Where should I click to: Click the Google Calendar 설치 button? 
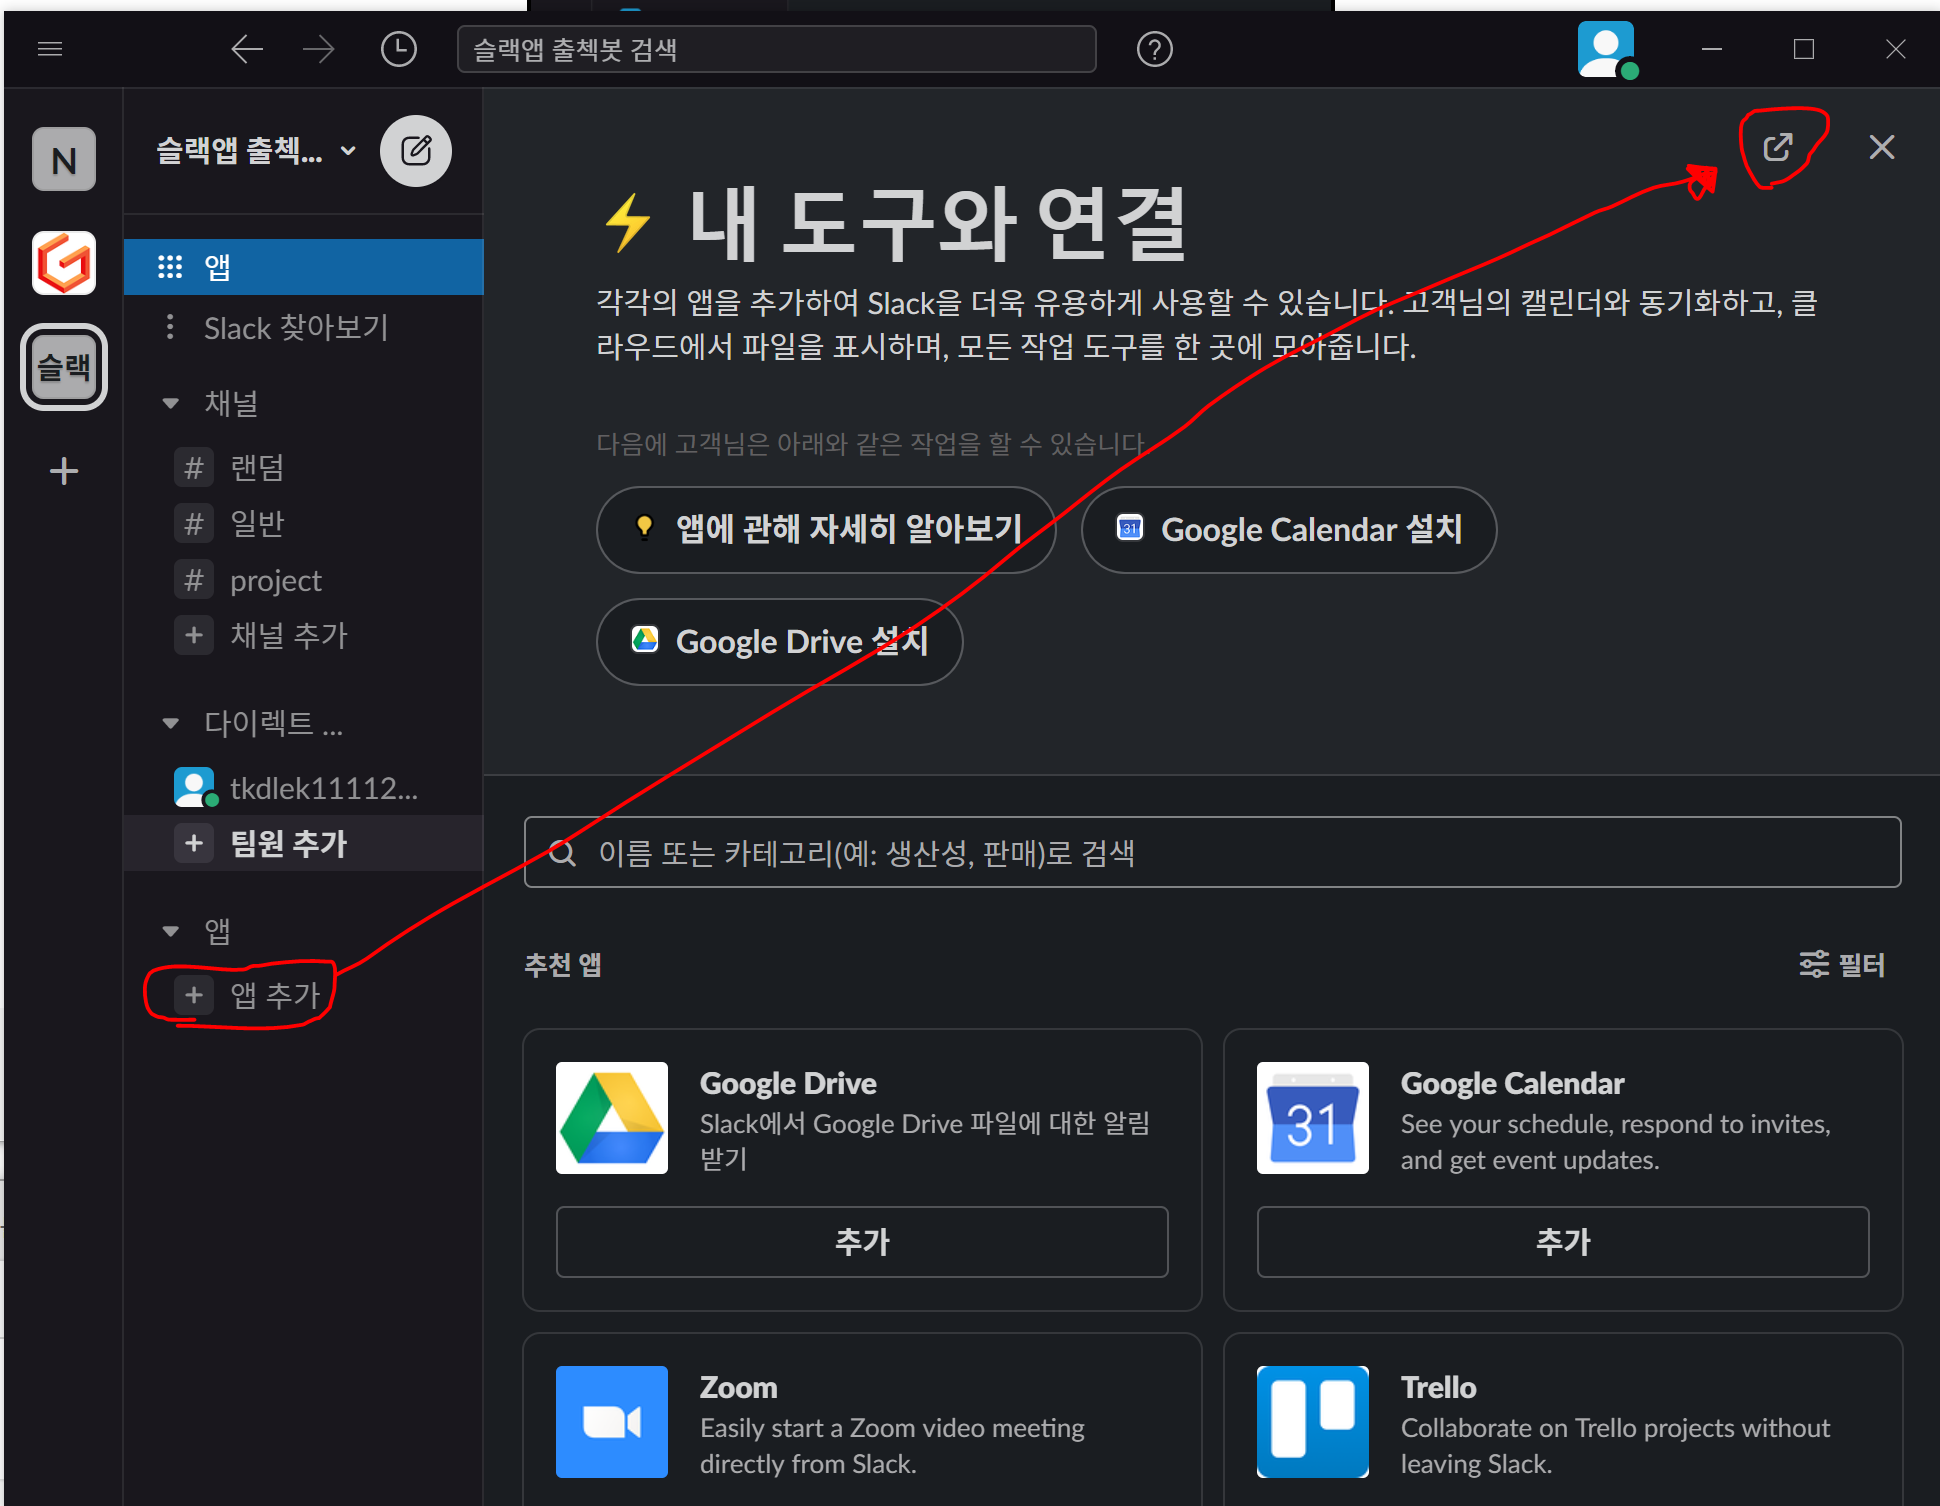click(1288, 530)
